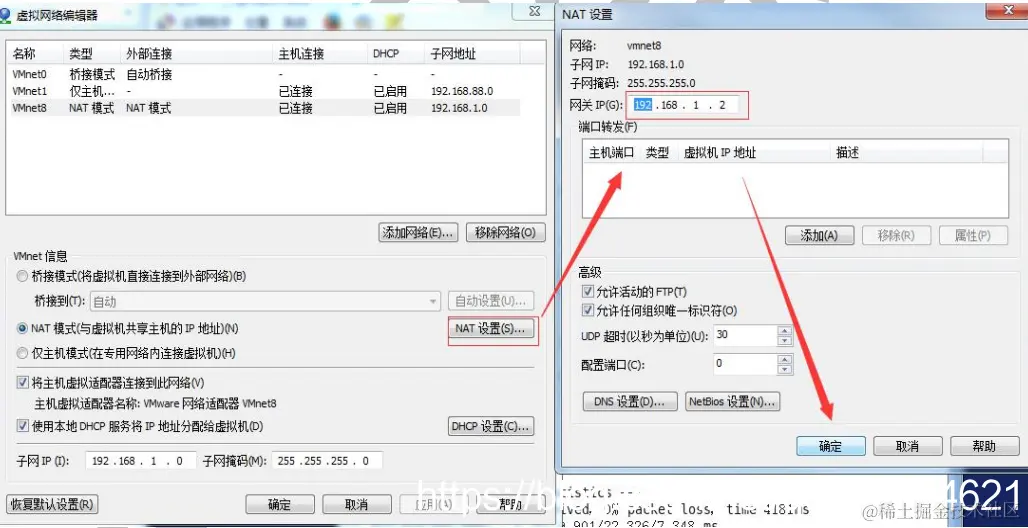
Task: Toggle 将主机虚拟适配器连接到此网络 checkbox
Action: click(x=23, y=382)
